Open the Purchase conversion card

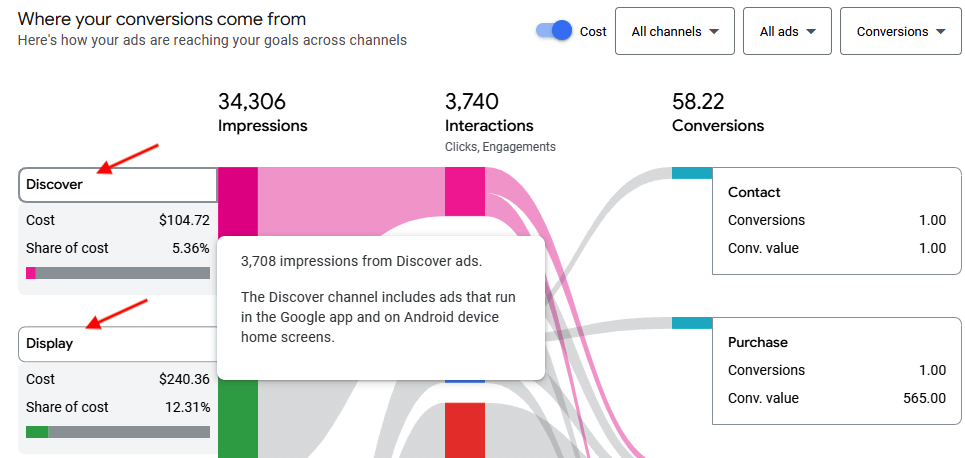(x=836, y=371)
